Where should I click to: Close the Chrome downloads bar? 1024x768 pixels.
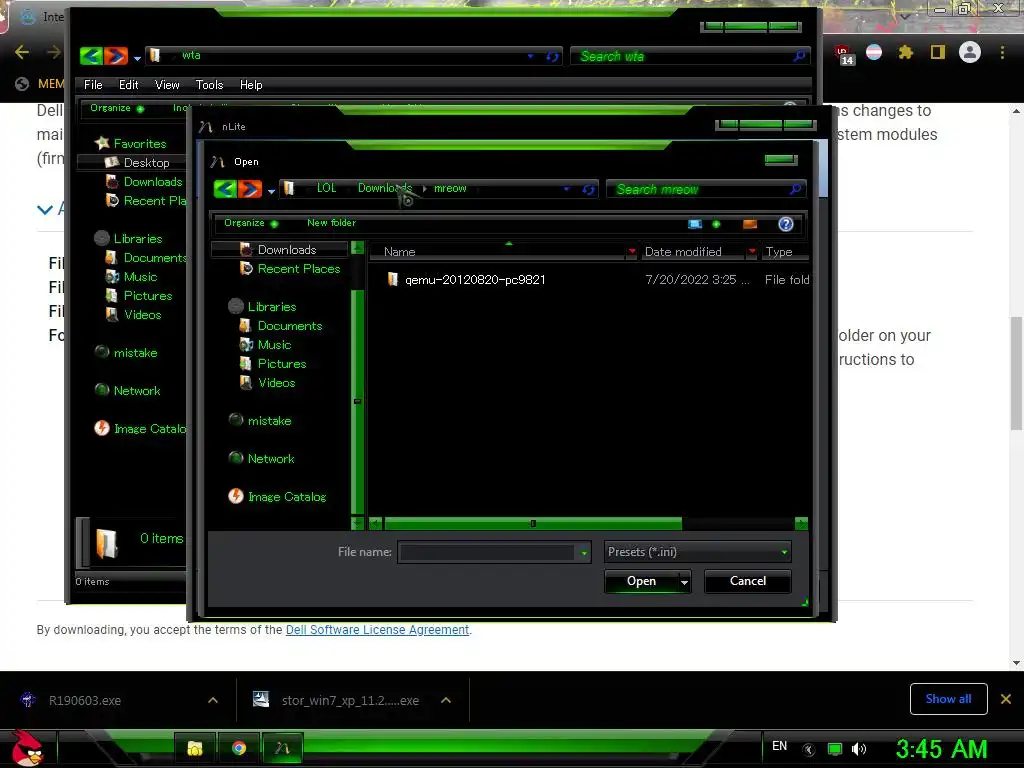(1006, 699)
